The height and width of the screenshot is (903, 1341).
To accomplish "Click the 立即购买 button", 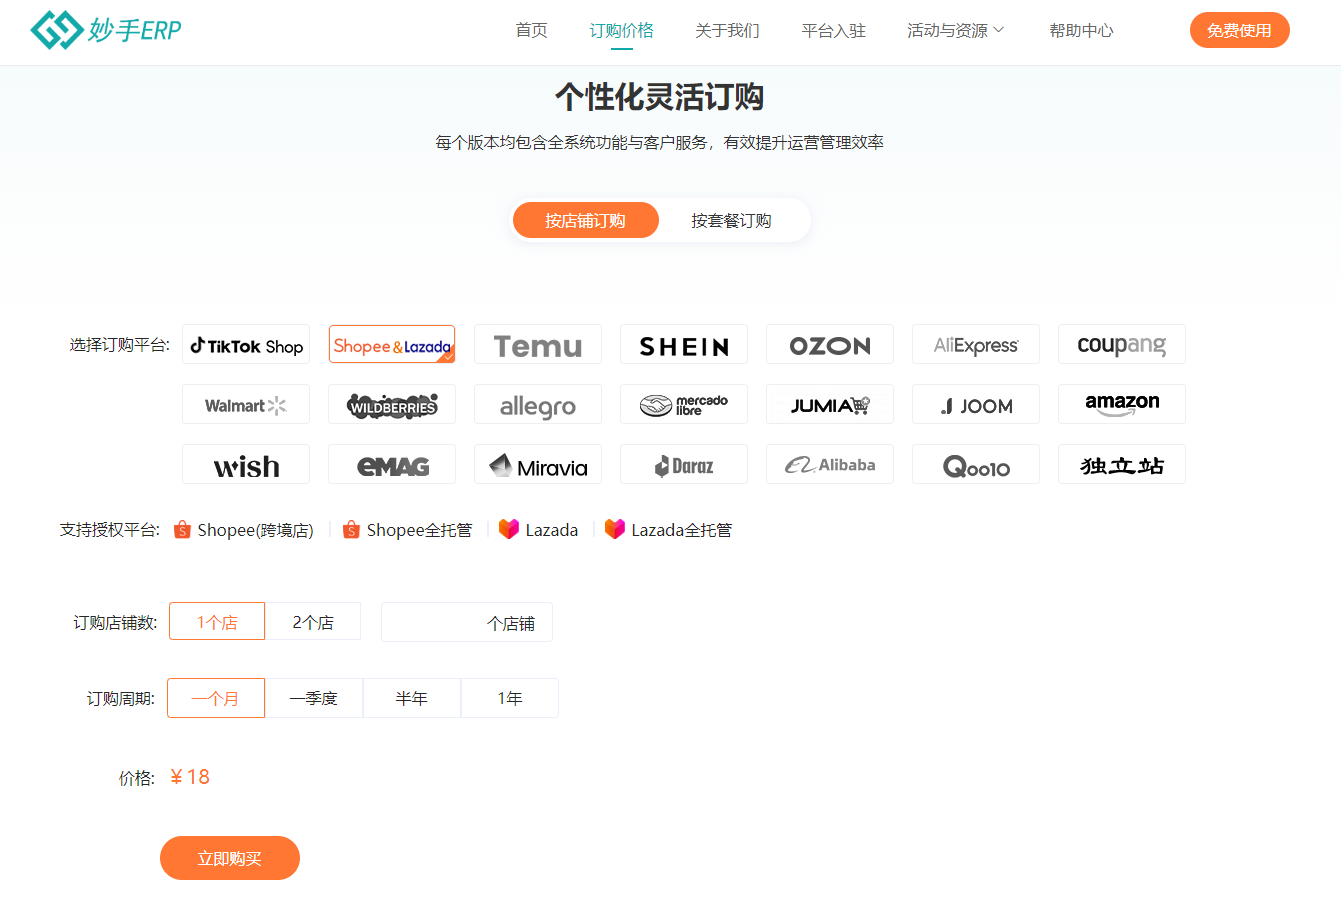I will point(230,858).
